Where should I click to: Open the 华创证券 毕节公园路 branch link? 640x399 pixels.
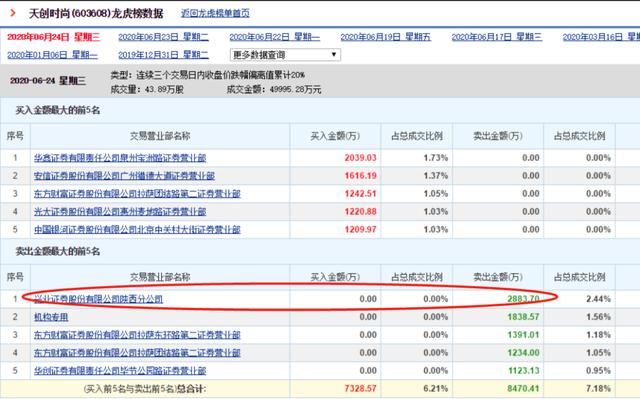tap(120, 371)
